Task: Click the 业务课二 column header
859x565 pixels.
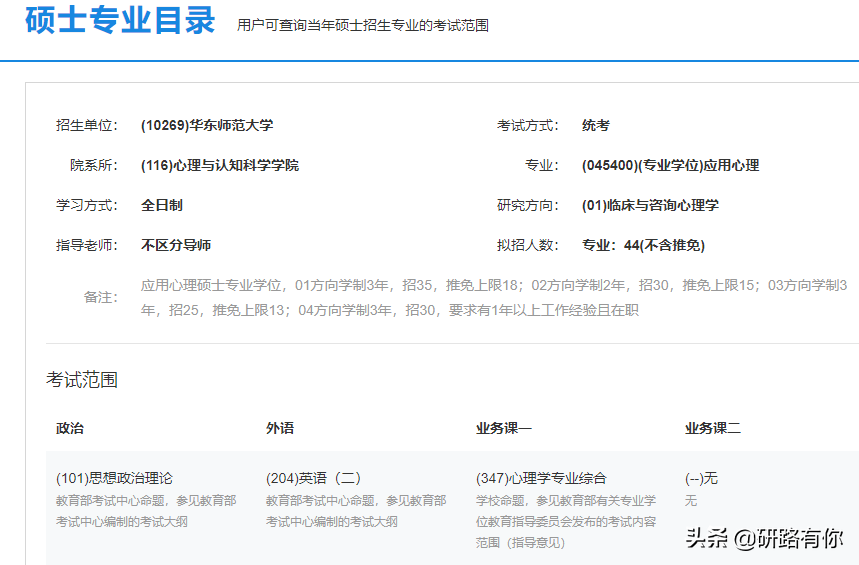Action: pyautogui.click(x=713, y=429)
